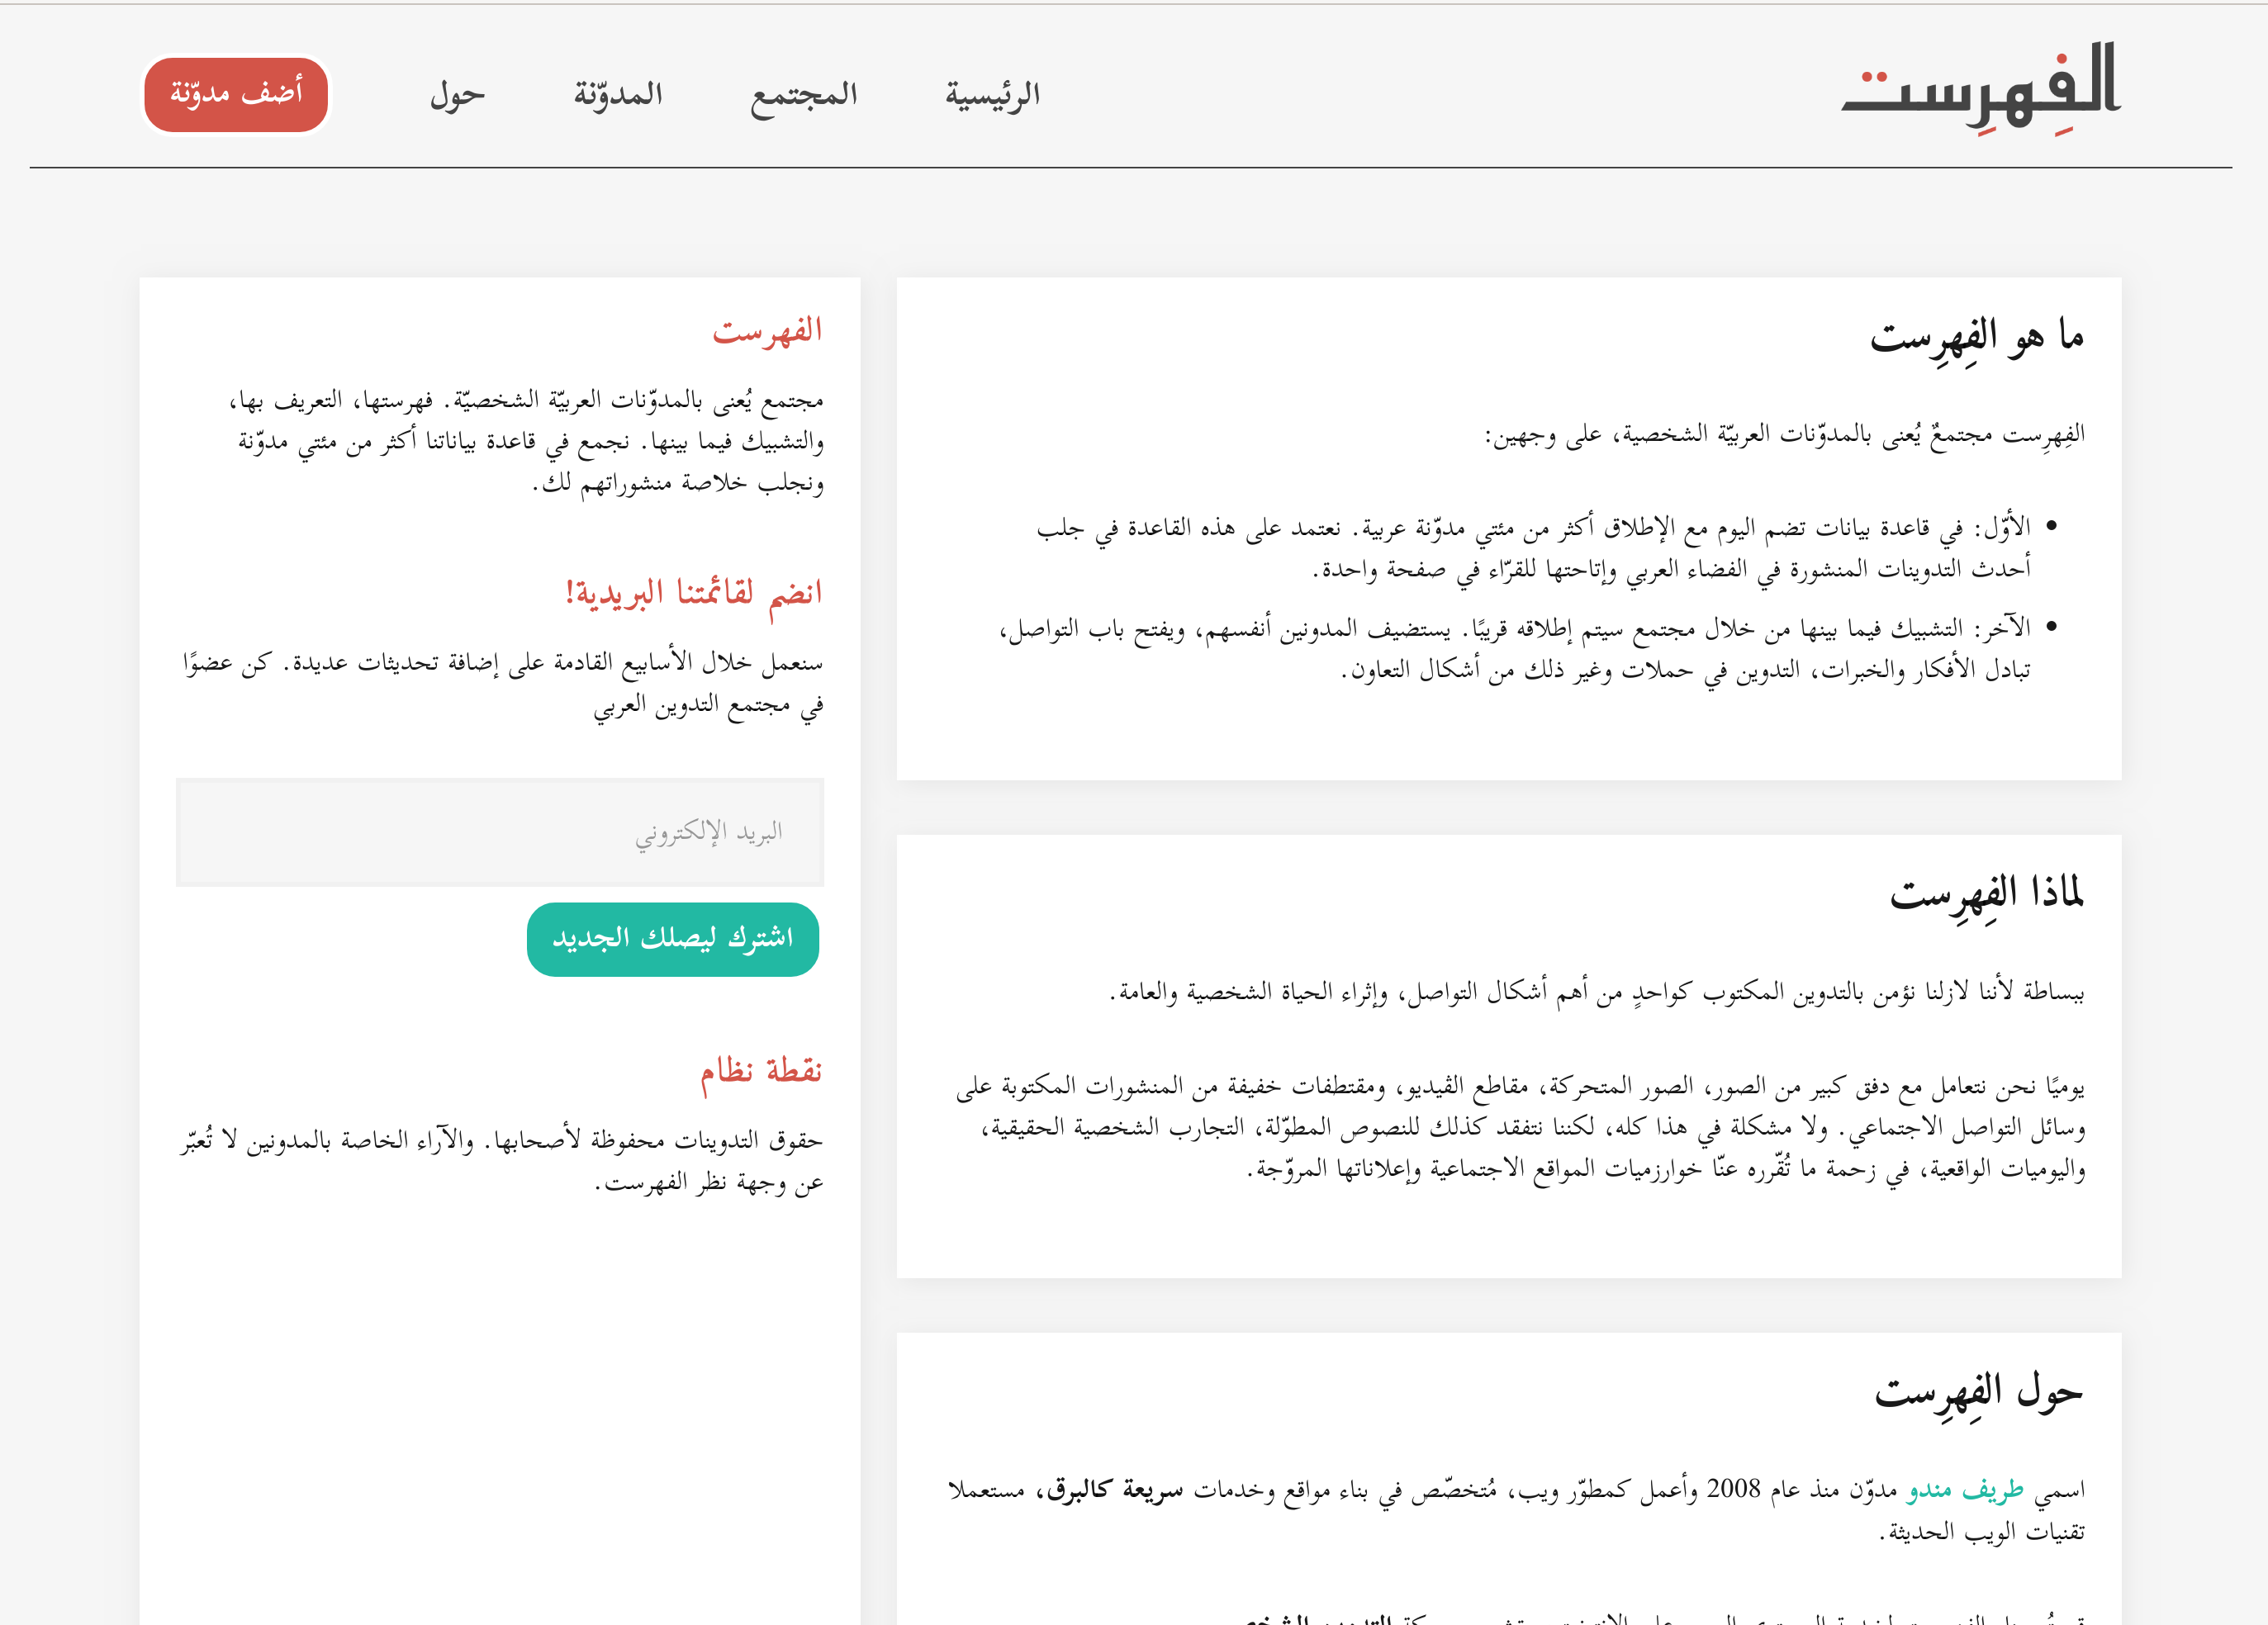Open the الرئيسية navigation item
2268x1625 pixels.
point(992,95)
